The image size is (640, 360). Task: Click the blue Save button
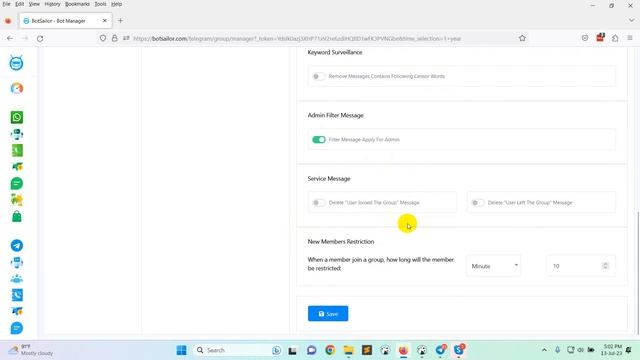tap(328, 313)
